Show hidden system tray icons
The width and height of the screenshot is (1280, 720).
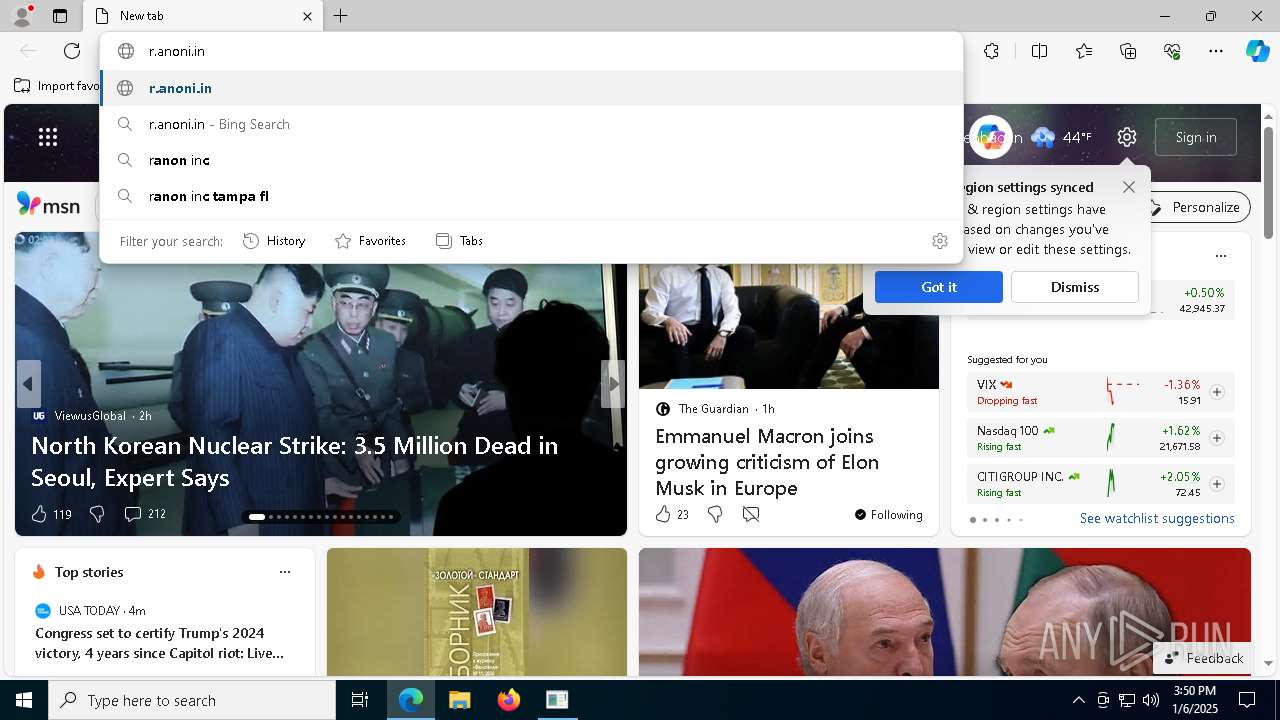[x=1078, y=700]
